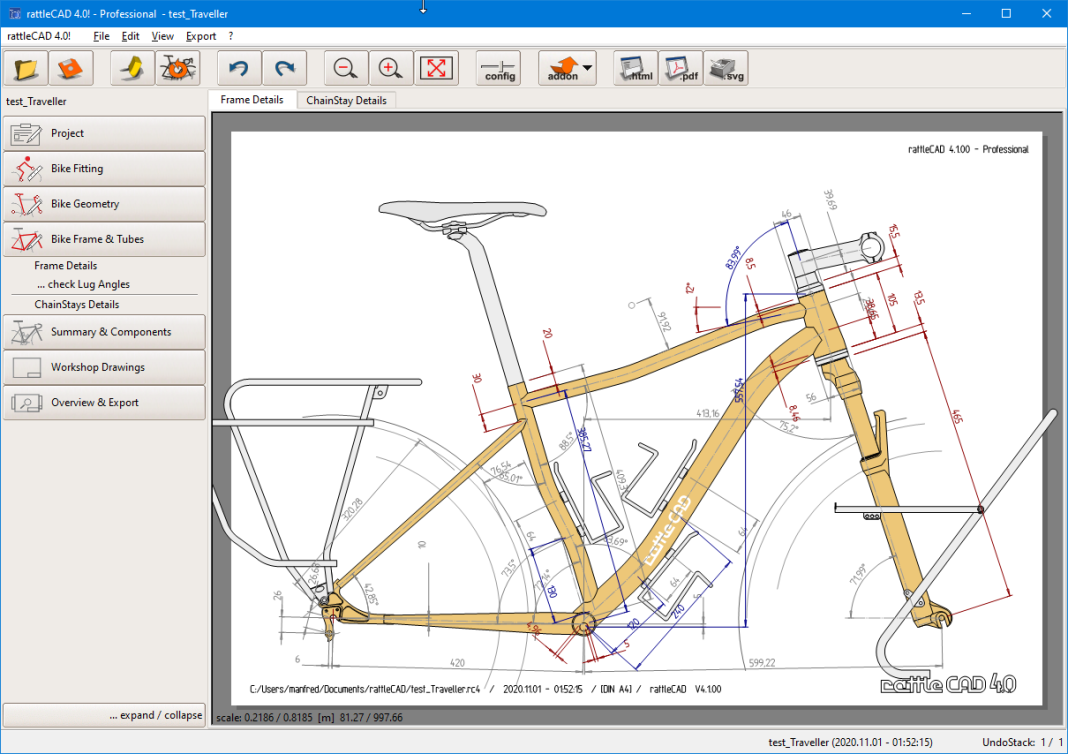Open the addon dropdown menu
This screenshot has width=1068, height=754.
point(567,68)
